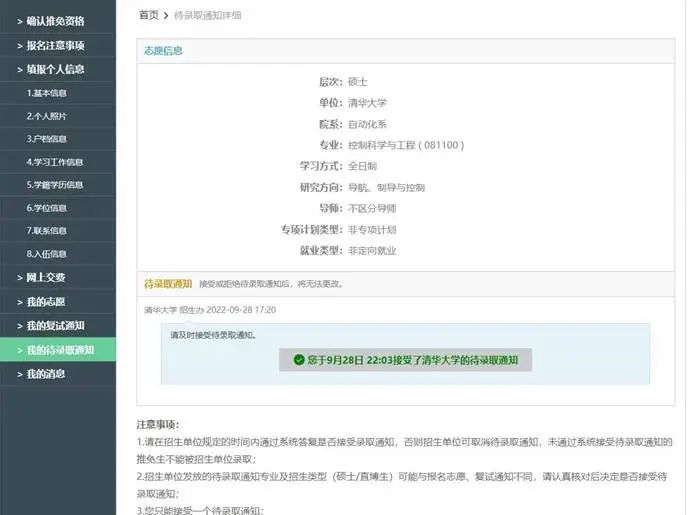Go to 首页 breadcrumb link
Screen dimensions: 693x515
148,15
